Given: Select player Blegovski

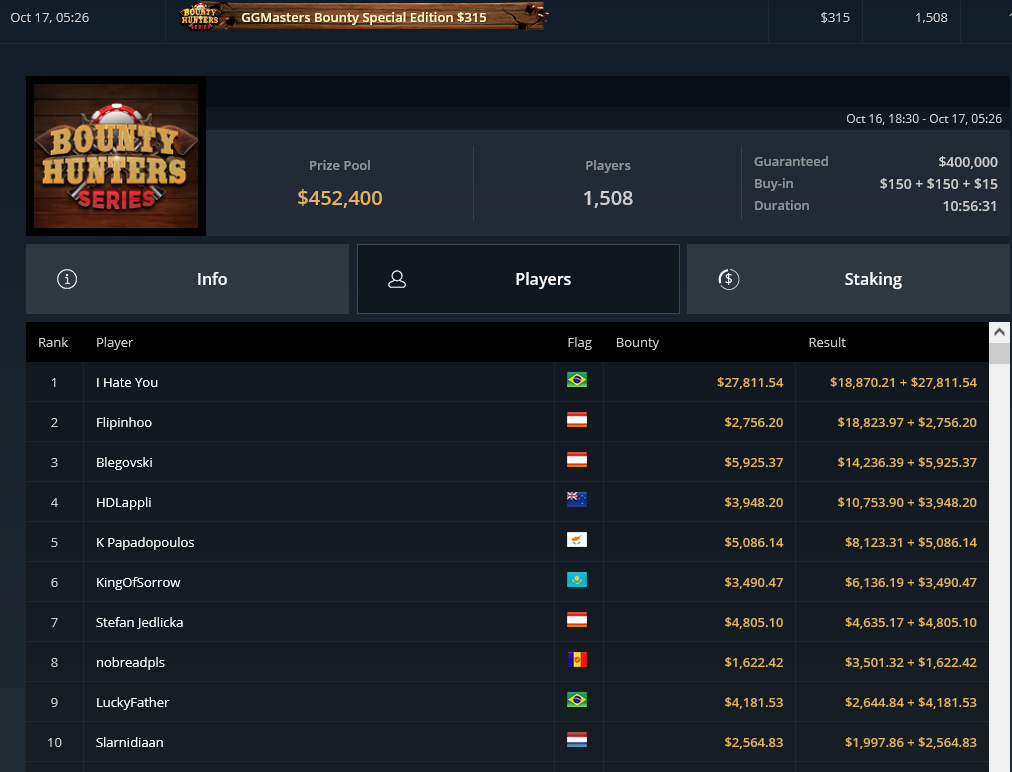Looking at the screenshot, I should [124, 462].
